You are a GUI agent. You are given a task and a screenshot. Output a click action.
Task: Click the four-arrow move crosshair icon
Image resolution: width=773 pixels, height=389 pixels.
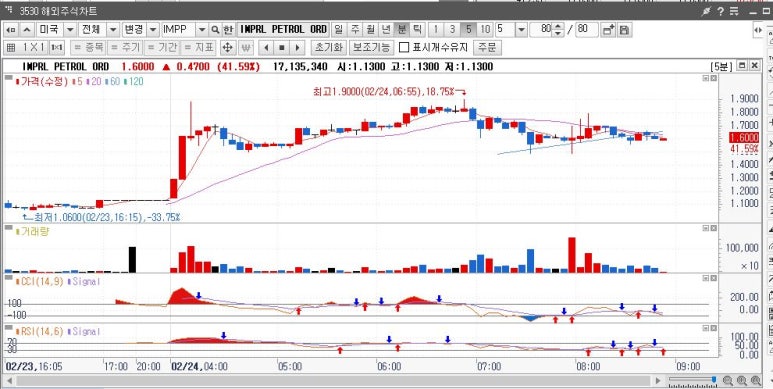(x=227, y=48)
